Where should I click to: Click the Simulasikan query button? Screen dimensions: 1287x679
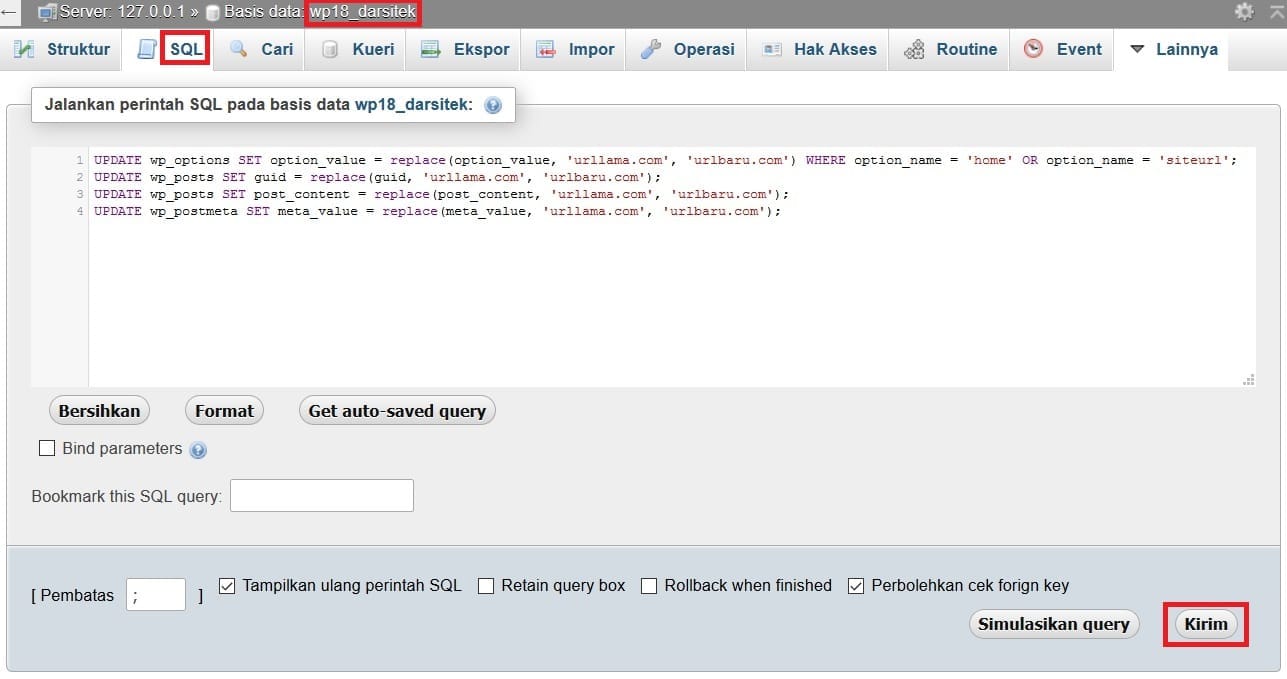pos(1054,624)
